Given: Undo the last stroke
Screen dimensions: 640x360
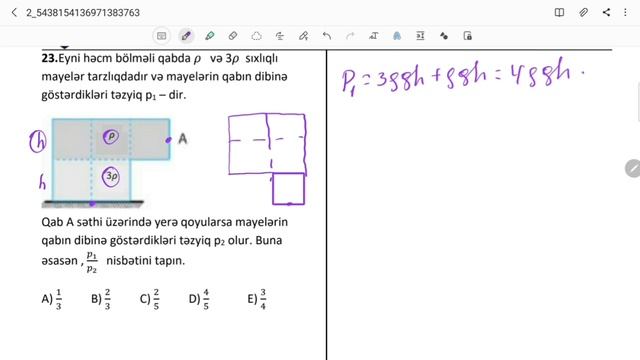Looking at the screenshot, I should 327,36.
